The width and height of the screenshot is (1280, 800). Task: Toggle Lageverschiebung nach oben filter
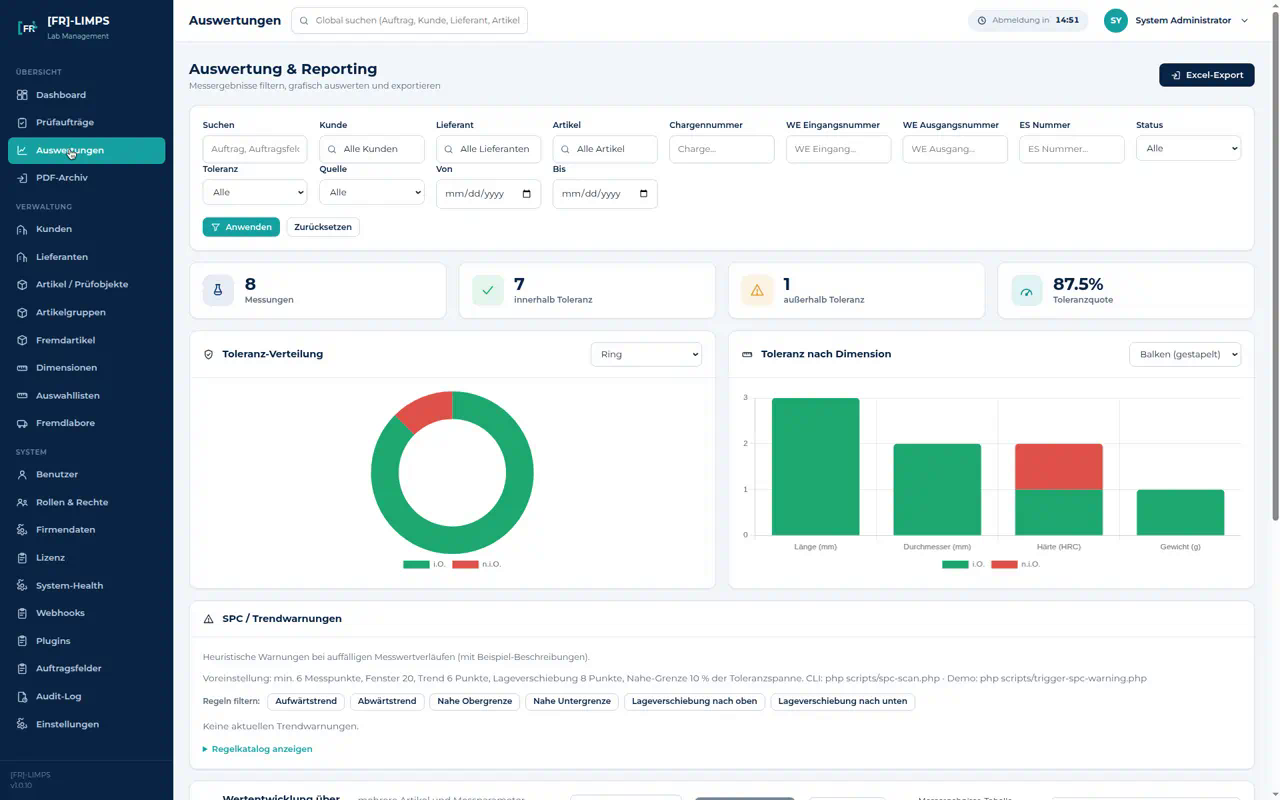[695, 701]
